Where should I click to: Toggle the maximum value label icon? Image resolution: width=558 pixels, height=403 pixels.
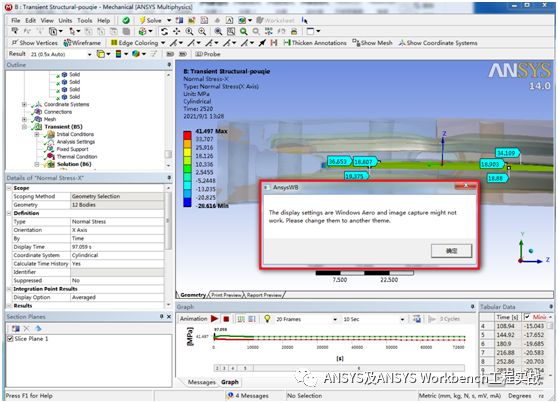pos(170,54)
